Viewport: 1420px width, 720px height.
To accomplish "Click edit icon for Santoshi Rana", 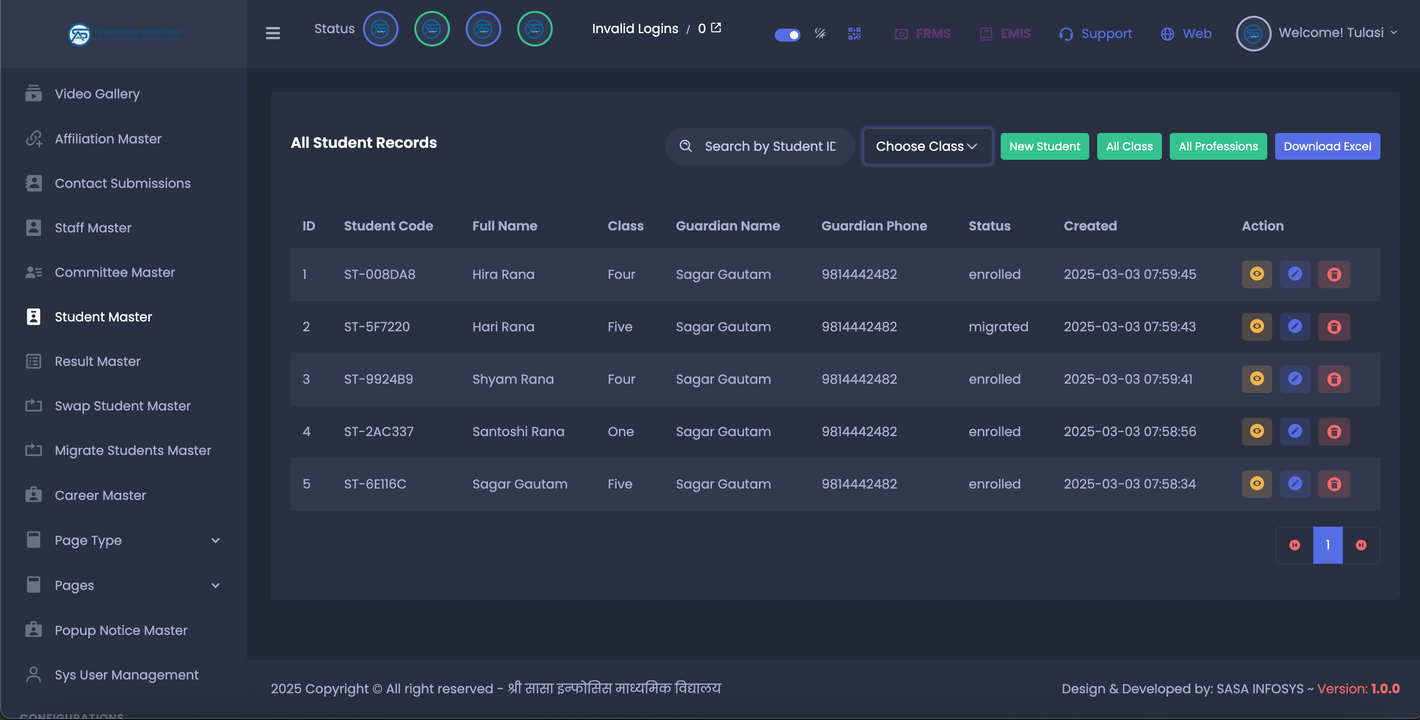I will [x=1295, y=432].
